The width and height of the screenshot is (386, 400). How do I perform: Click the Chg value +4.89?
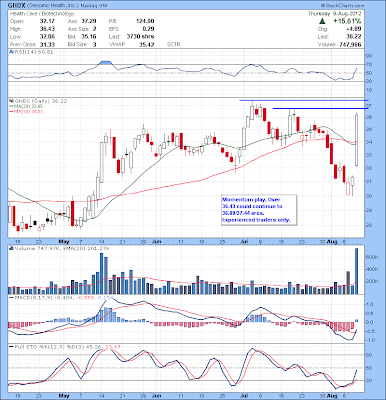[x=354, y=29]
